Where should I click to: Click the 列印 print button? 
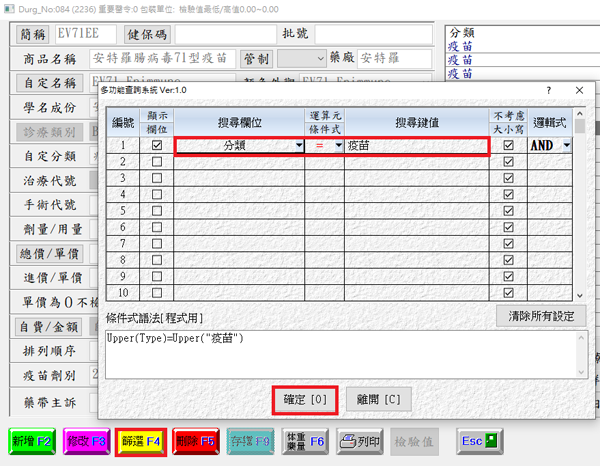(360, 440)
